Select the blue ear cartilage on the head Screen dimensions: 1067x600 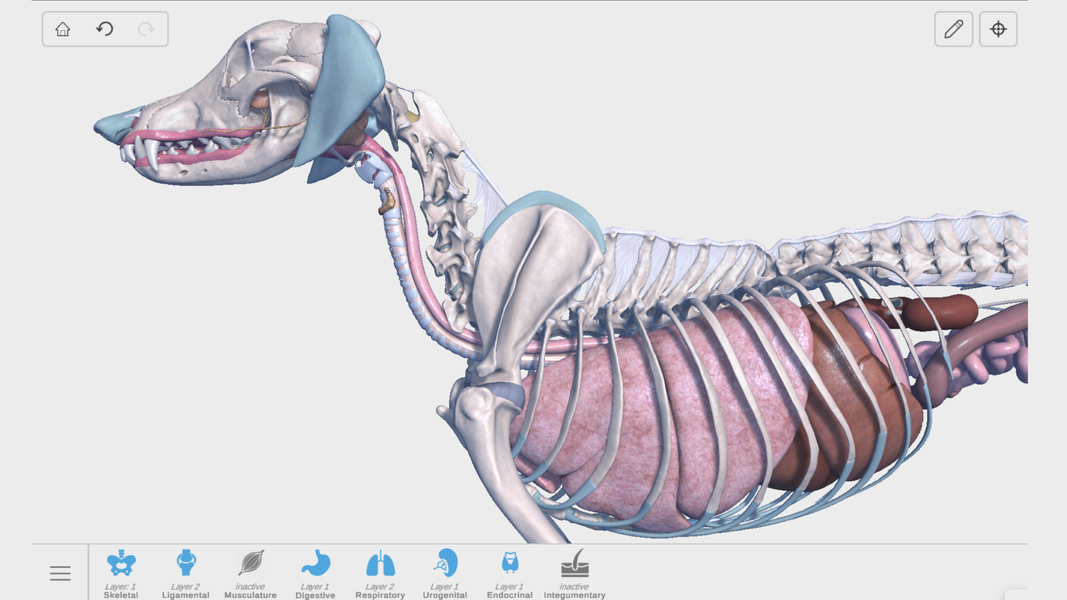point(350,80)
